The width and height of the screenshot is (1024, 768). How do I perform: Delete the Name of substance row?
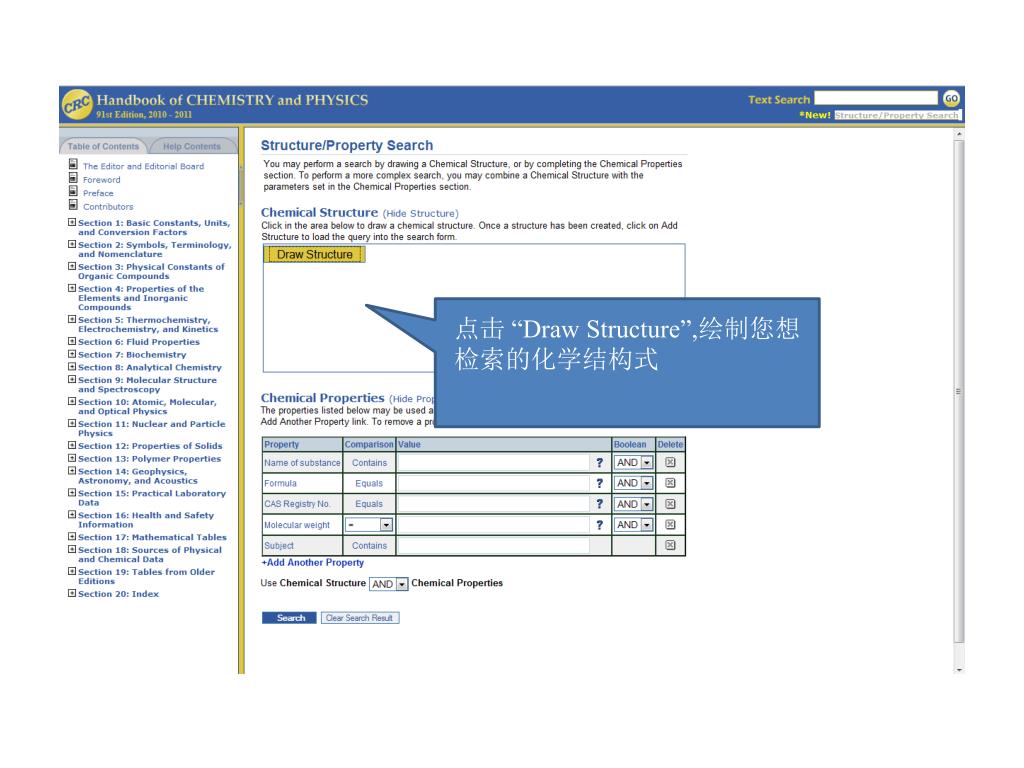[670, 462]
